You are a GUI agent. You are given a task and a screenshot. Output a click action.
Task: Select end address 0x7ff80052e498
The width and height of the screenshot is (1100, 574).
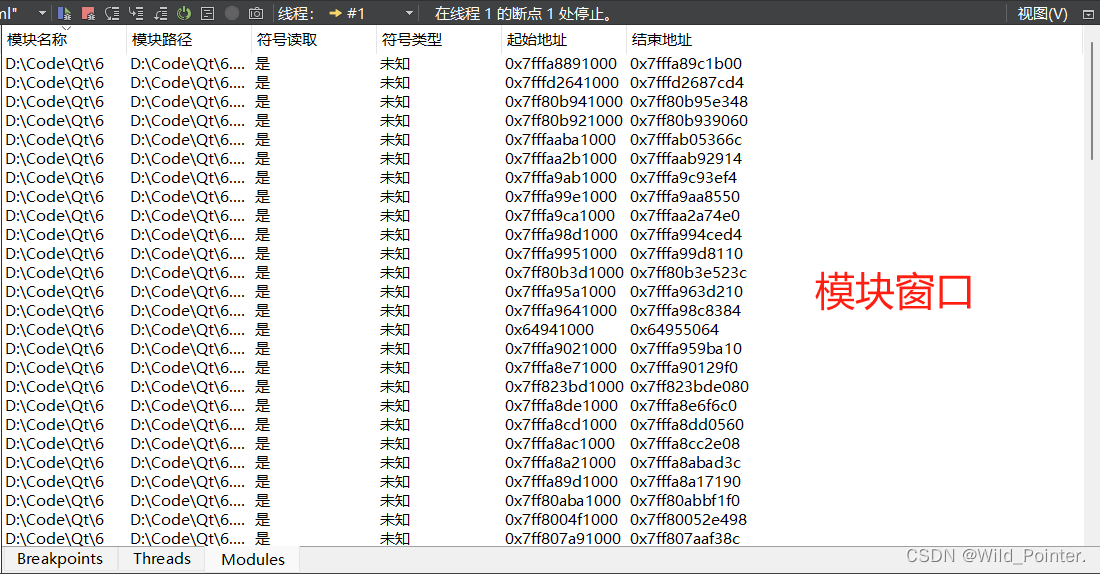tap(688, 519)
